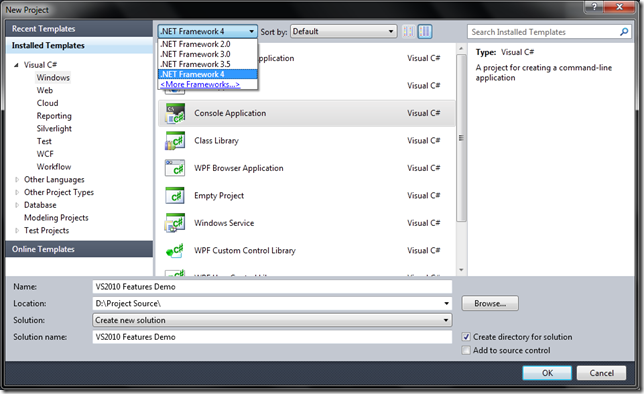Click the Cancel button
Viewport: 644px width, 394px height.
(602, 373)
